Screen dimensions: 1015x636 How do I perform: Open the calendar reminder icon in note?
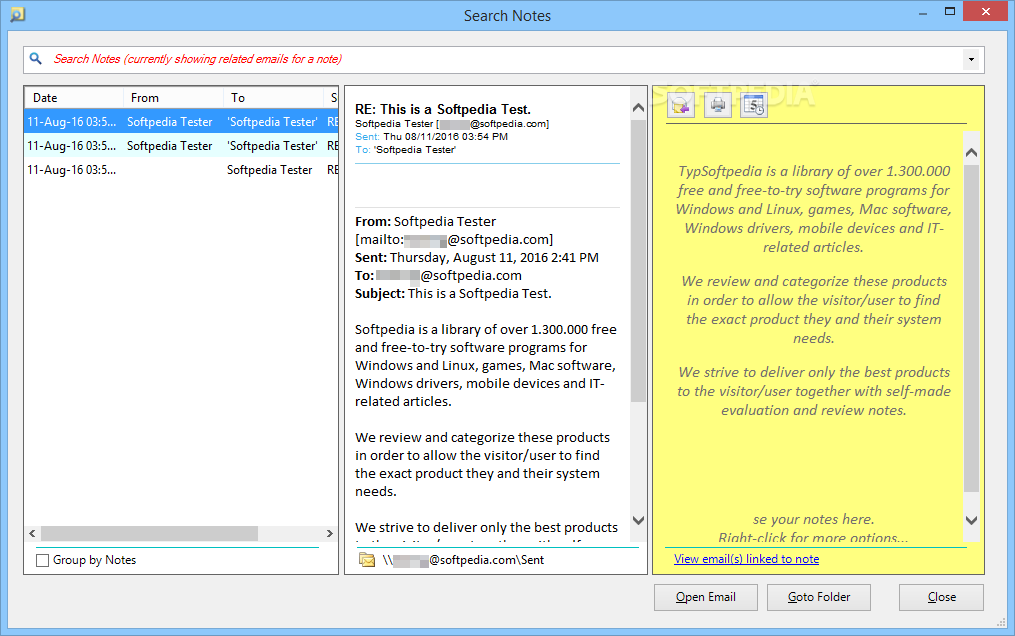click(754, 105)
